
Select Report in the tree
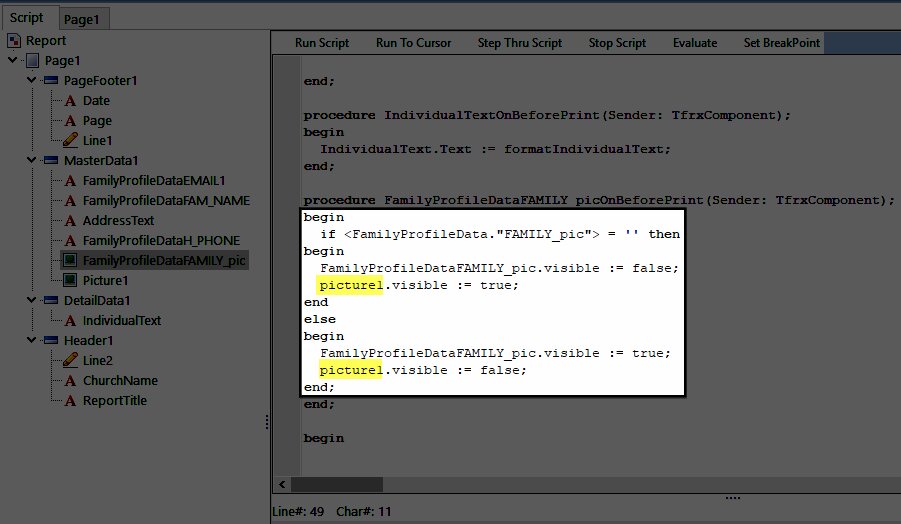point(46,41)
